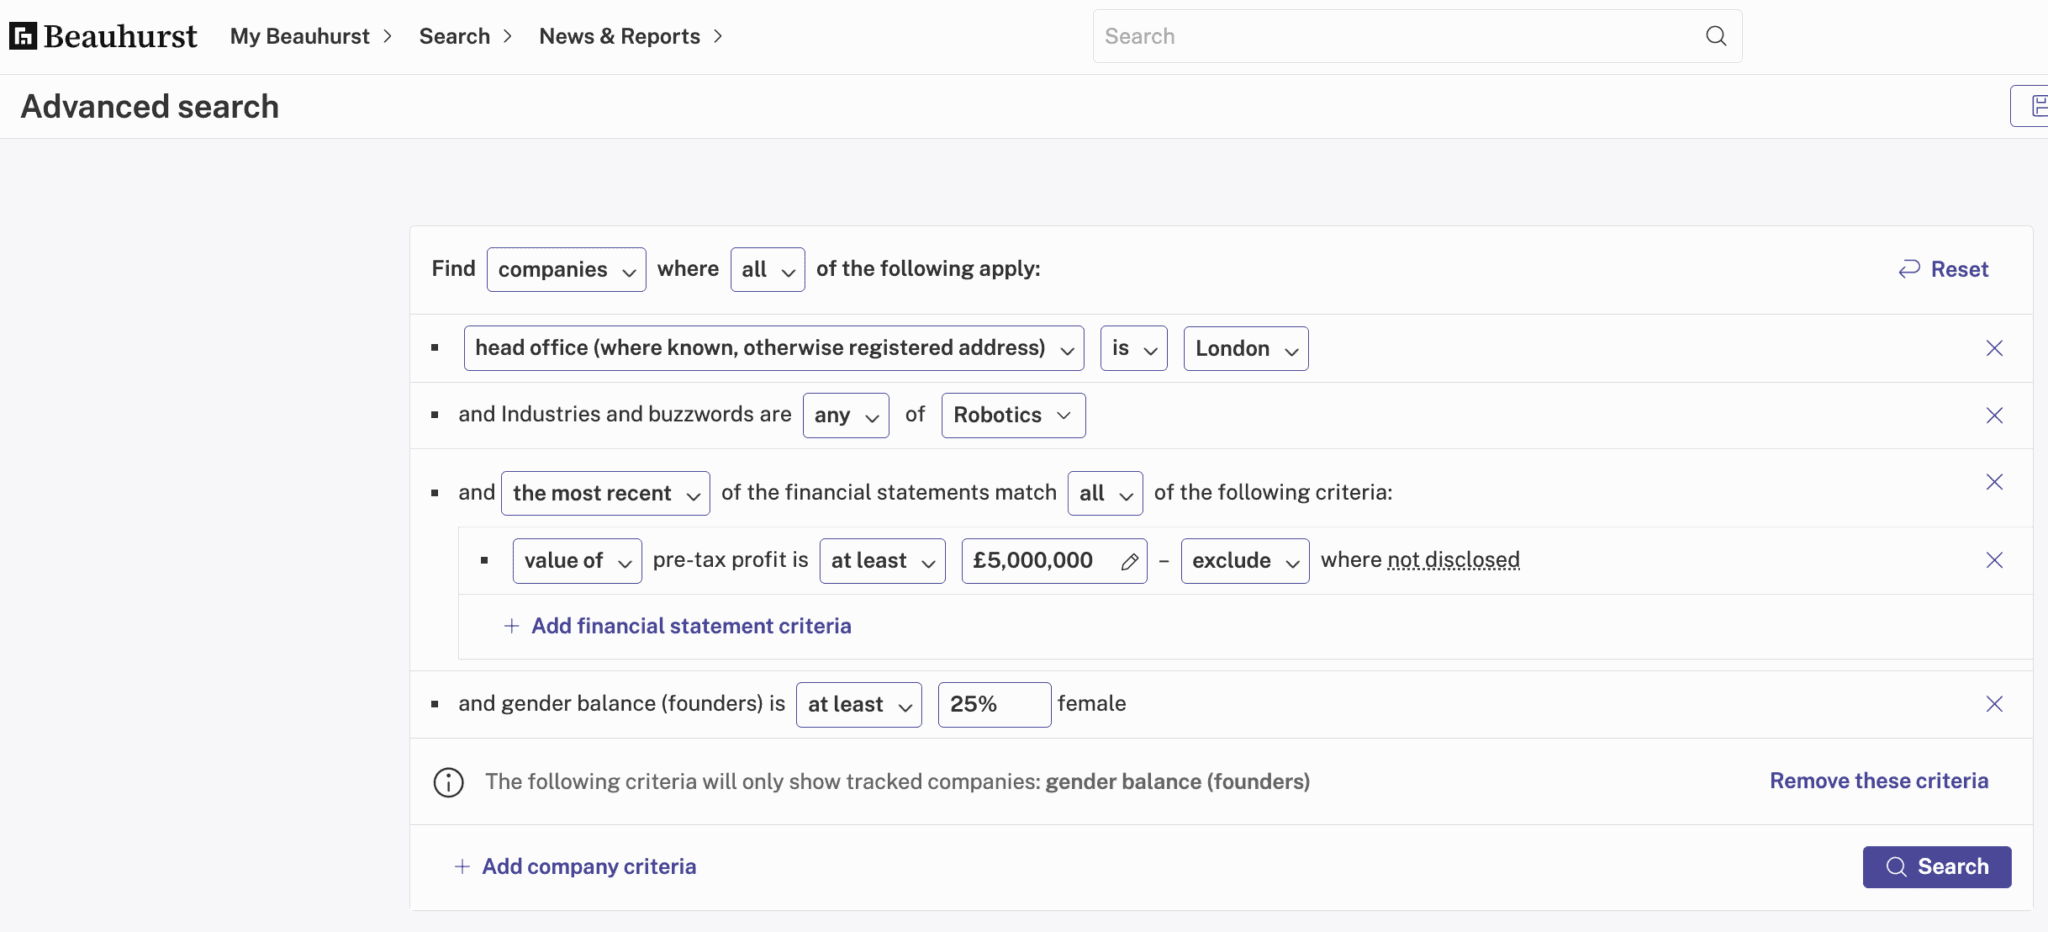The image size is (2048, 932).
Task: Open the exclude dropdown for not disclosed
Action: point(1245,561)
